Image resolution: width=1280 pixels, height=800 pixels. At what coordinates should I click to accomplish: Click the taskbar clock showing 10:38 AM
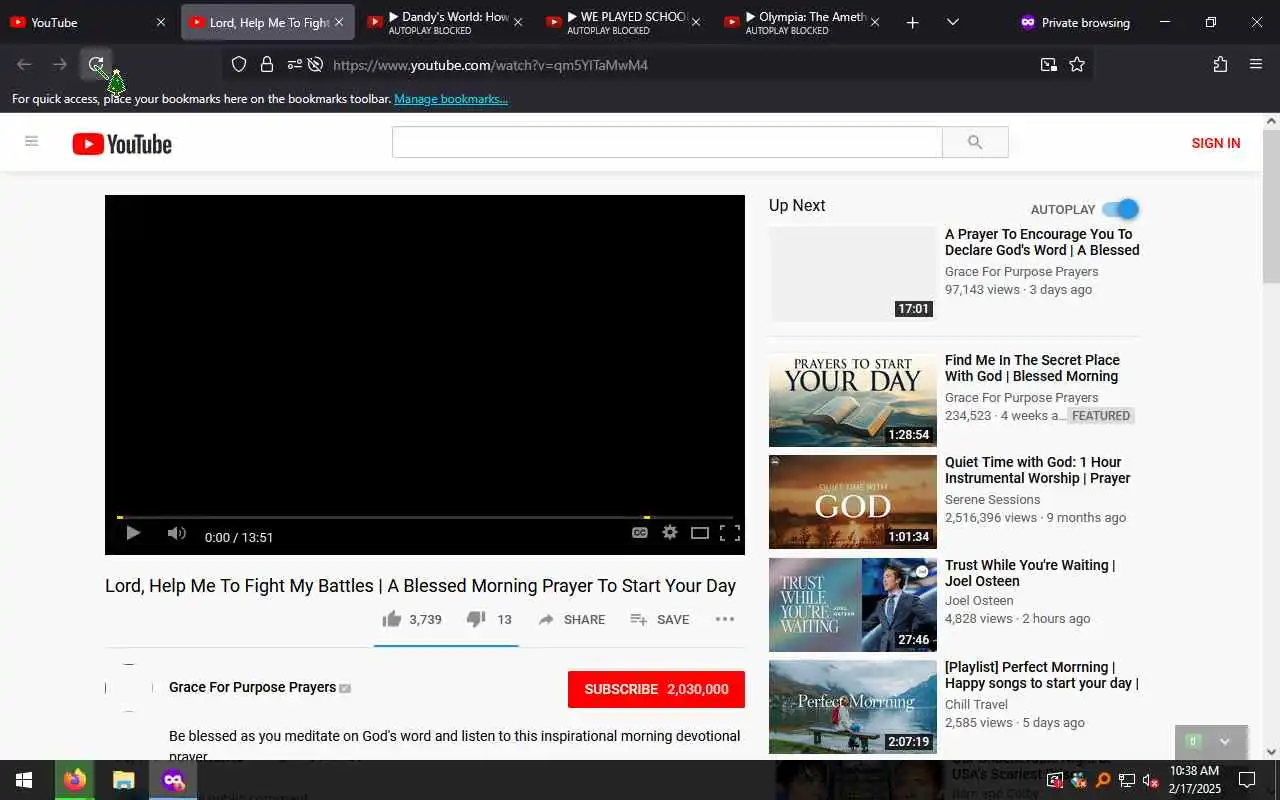click(x=1195, y=780)
